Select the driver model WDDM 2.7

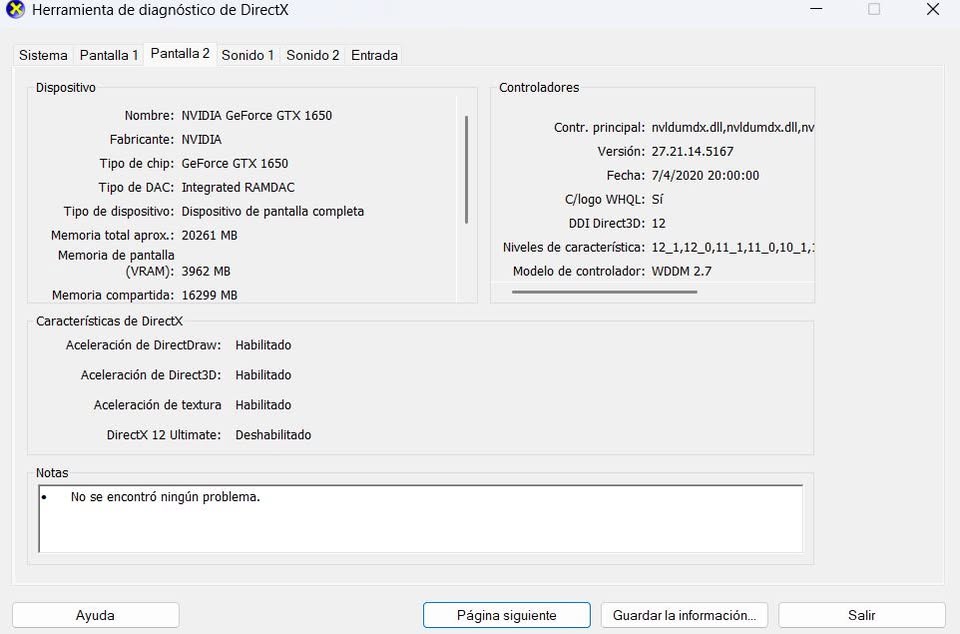(x=681, y=271)
